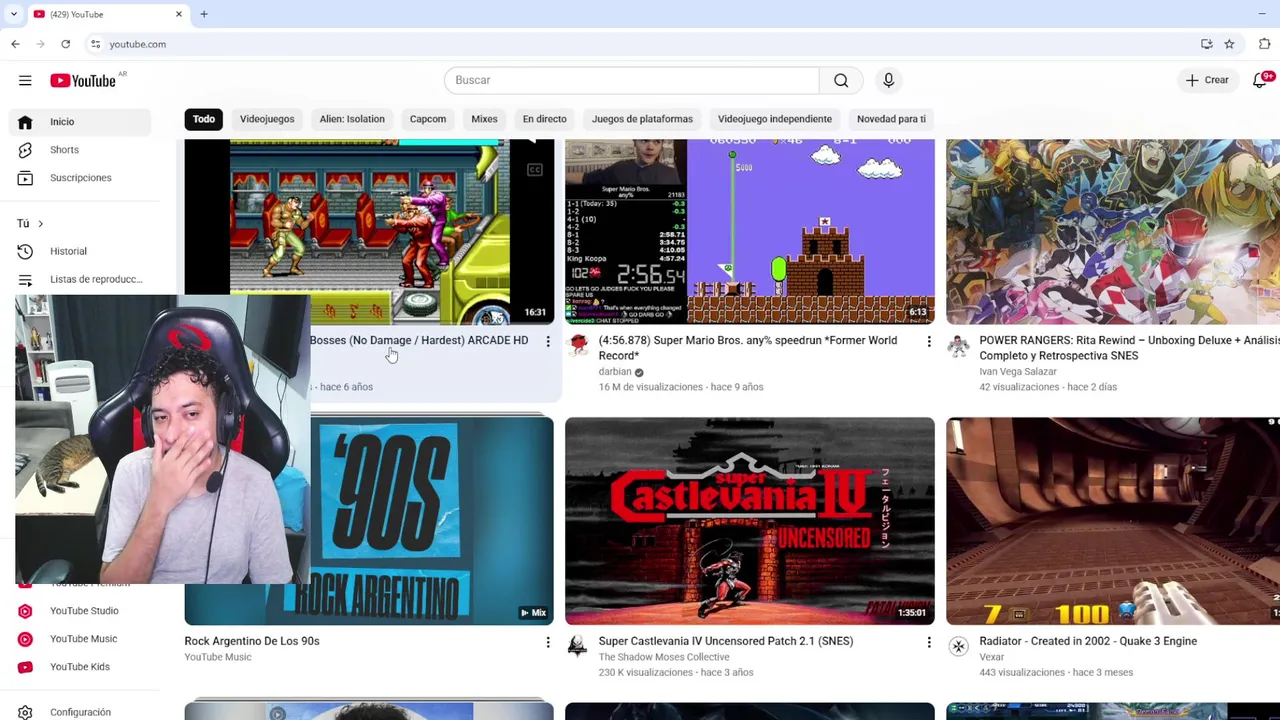The image size is (1280, 720).
Task: Select the Videojuegos filter chip
Action: (x=267, y=119)
